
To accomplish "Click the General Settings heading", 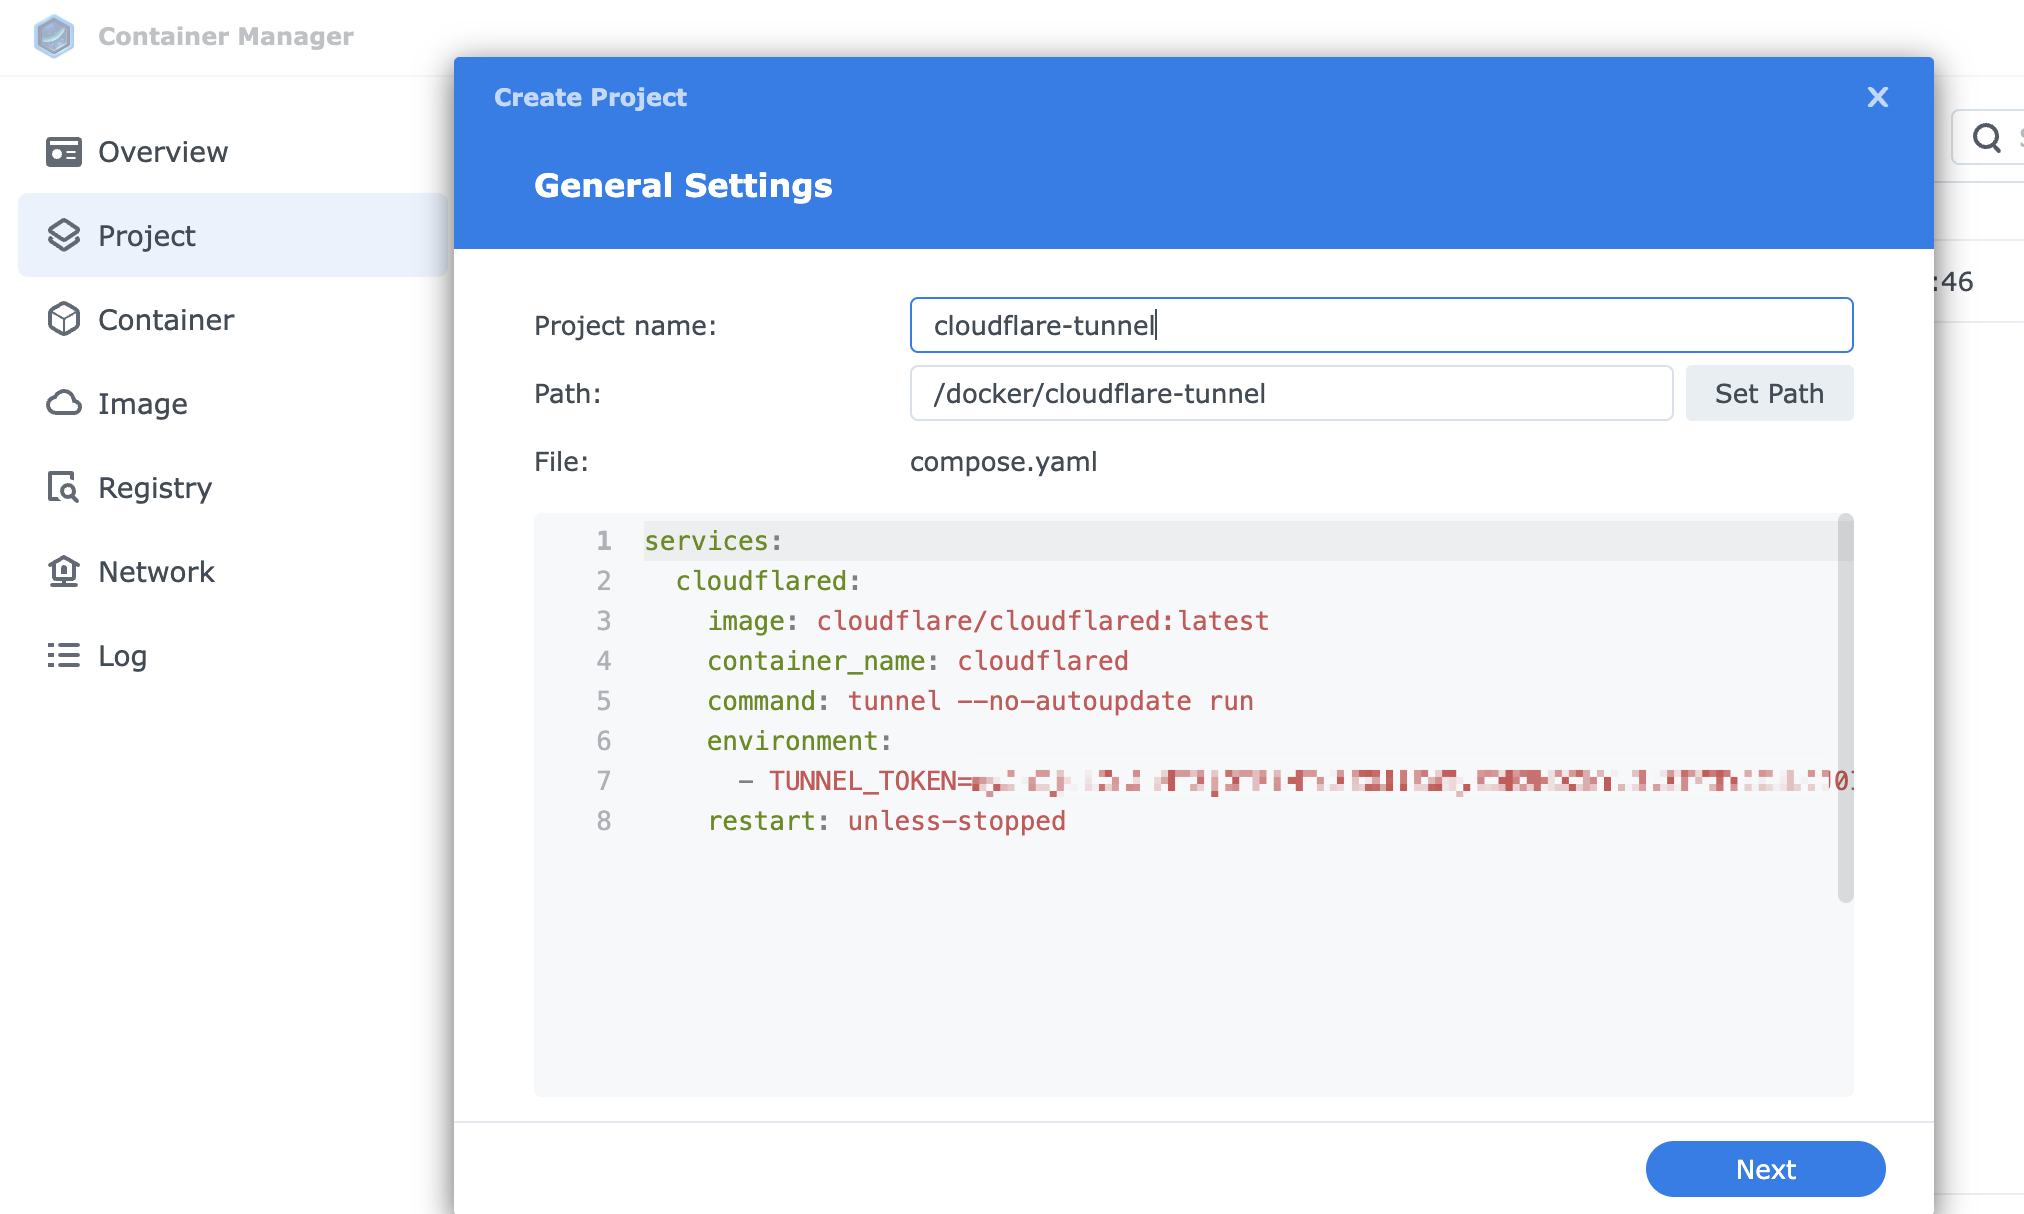I will [x=683, y=185].
